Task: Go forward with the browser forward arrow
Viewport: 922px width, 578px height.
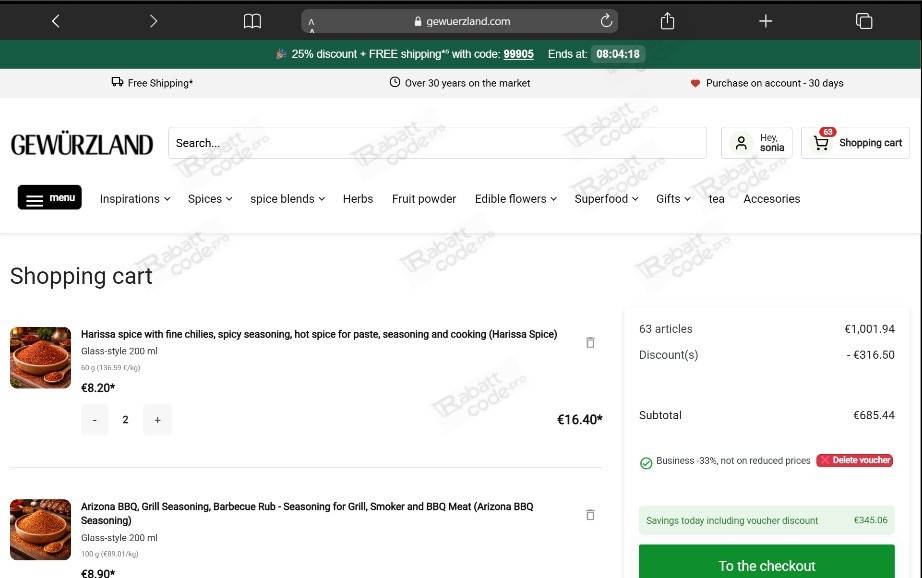Action: coord(153,21)
